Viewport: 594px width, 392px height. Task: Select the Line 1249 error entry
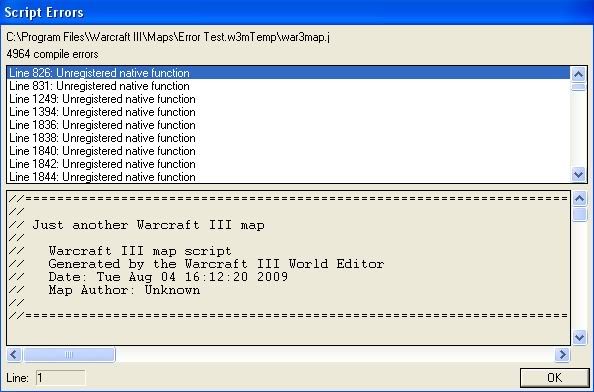click(289, 99)
